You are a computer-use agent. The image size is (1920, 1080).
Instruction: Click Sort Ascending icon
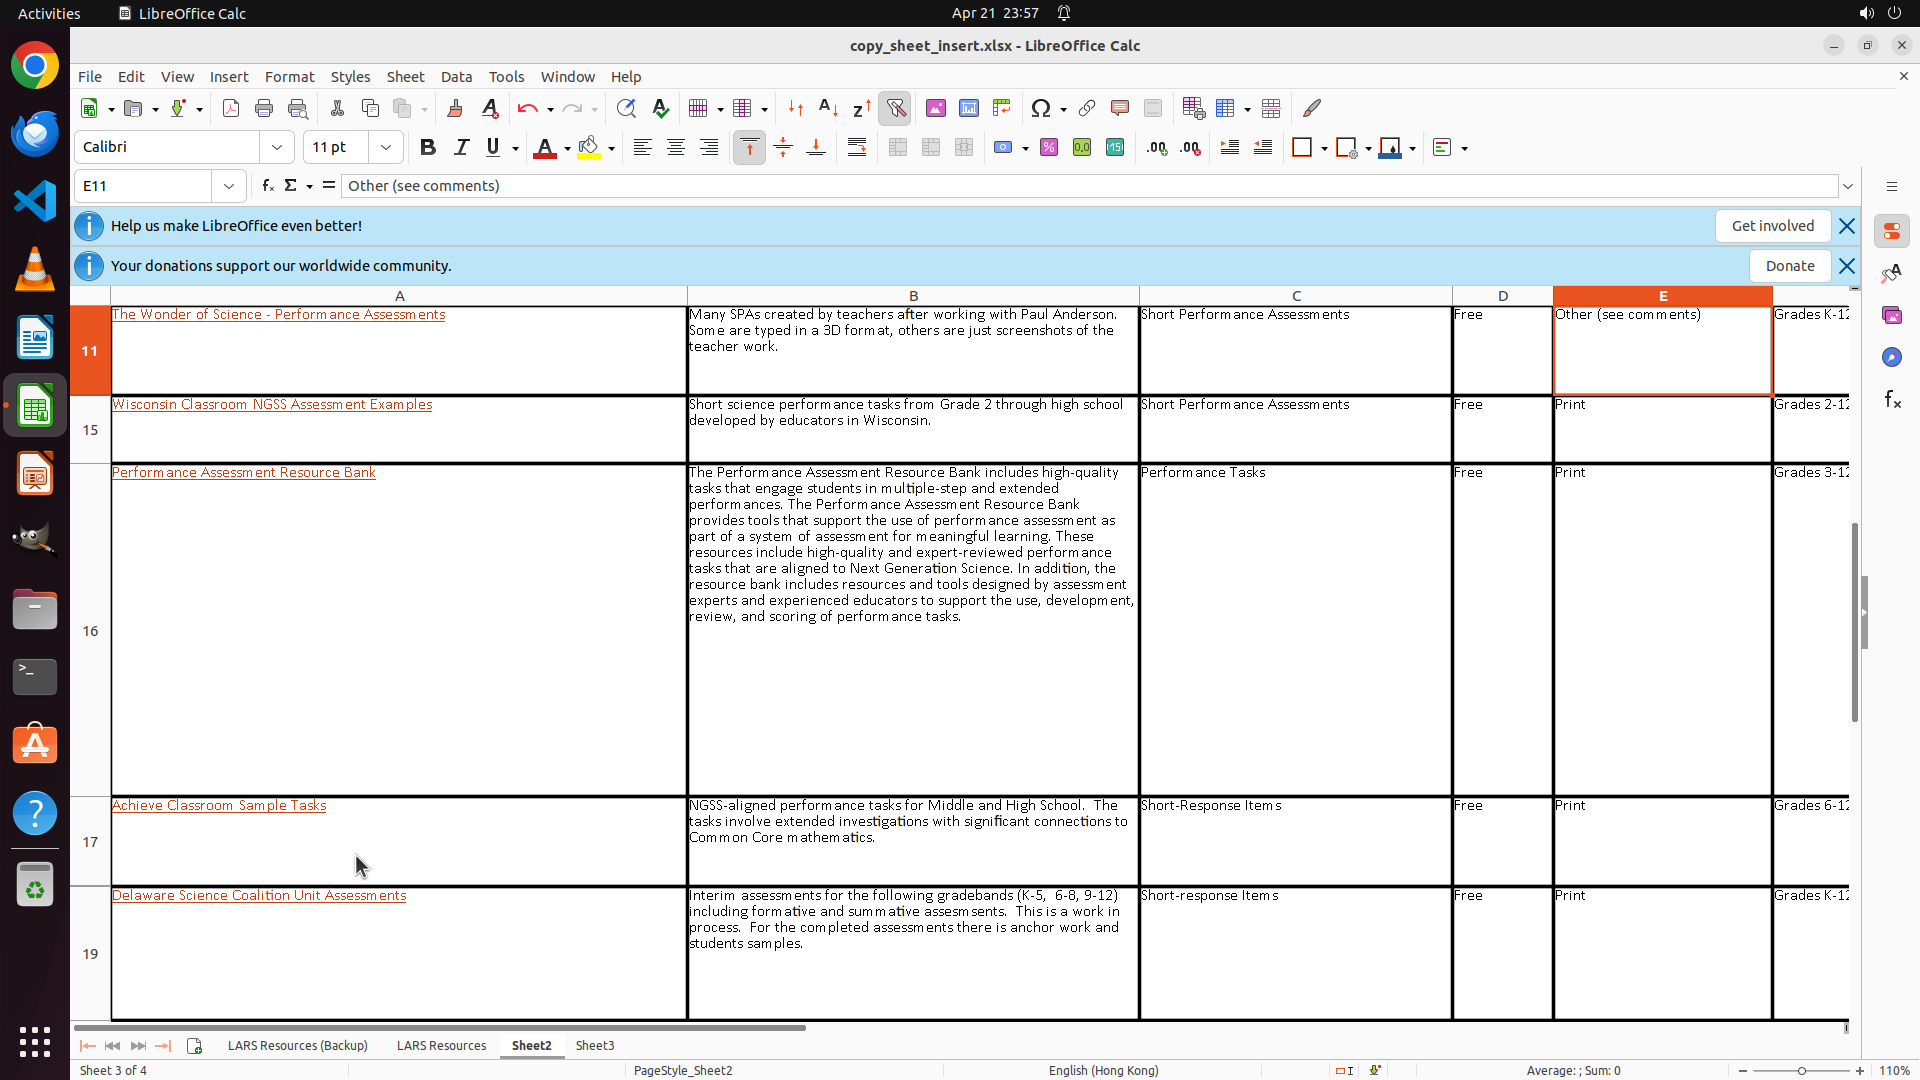(828, 108)
